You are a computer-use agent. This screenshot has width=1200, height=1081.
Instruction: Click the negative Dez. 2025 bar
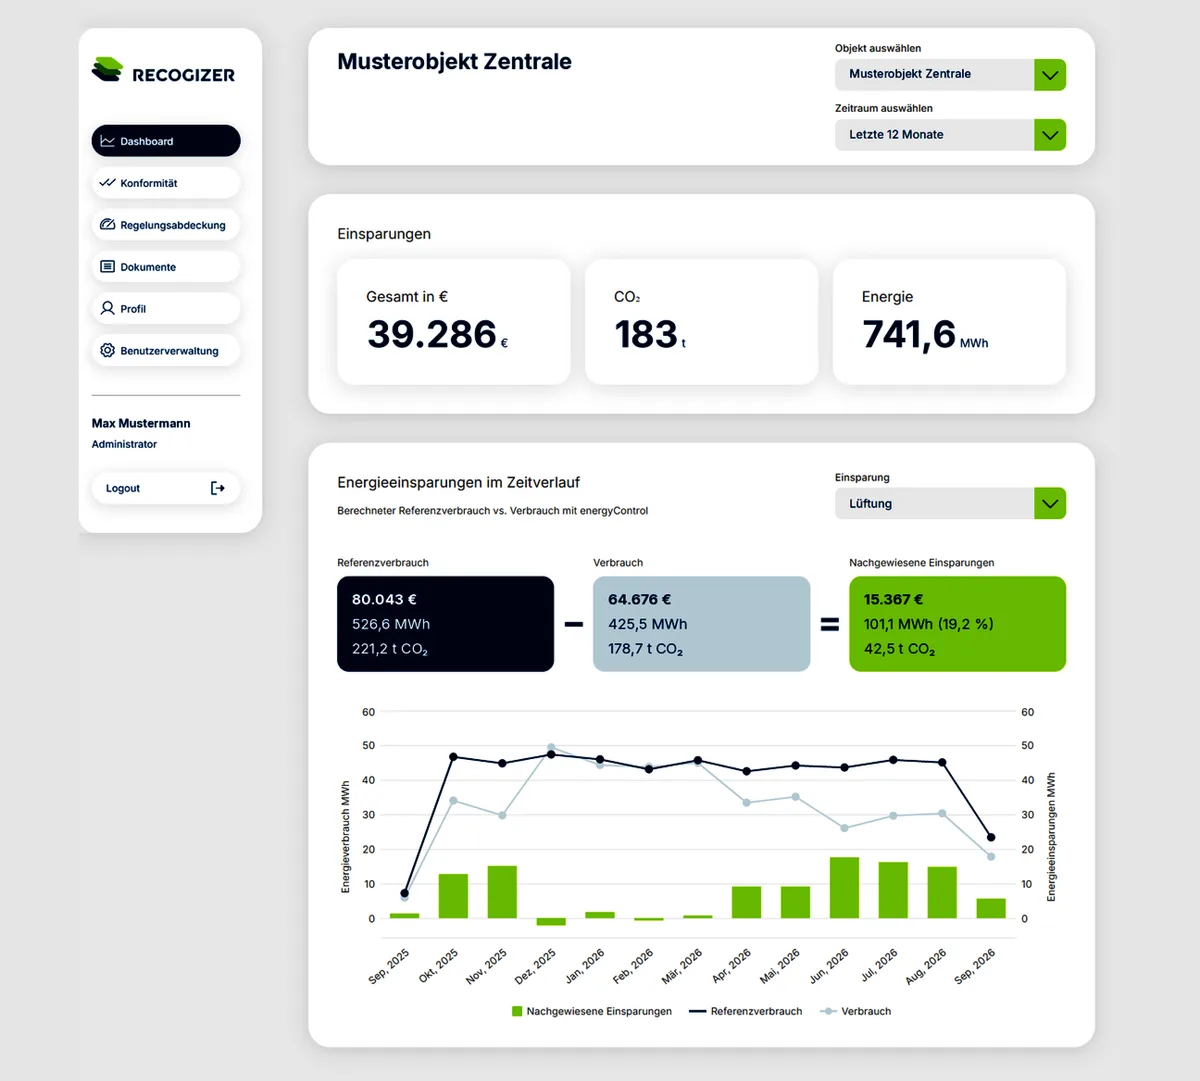[551, 922]
